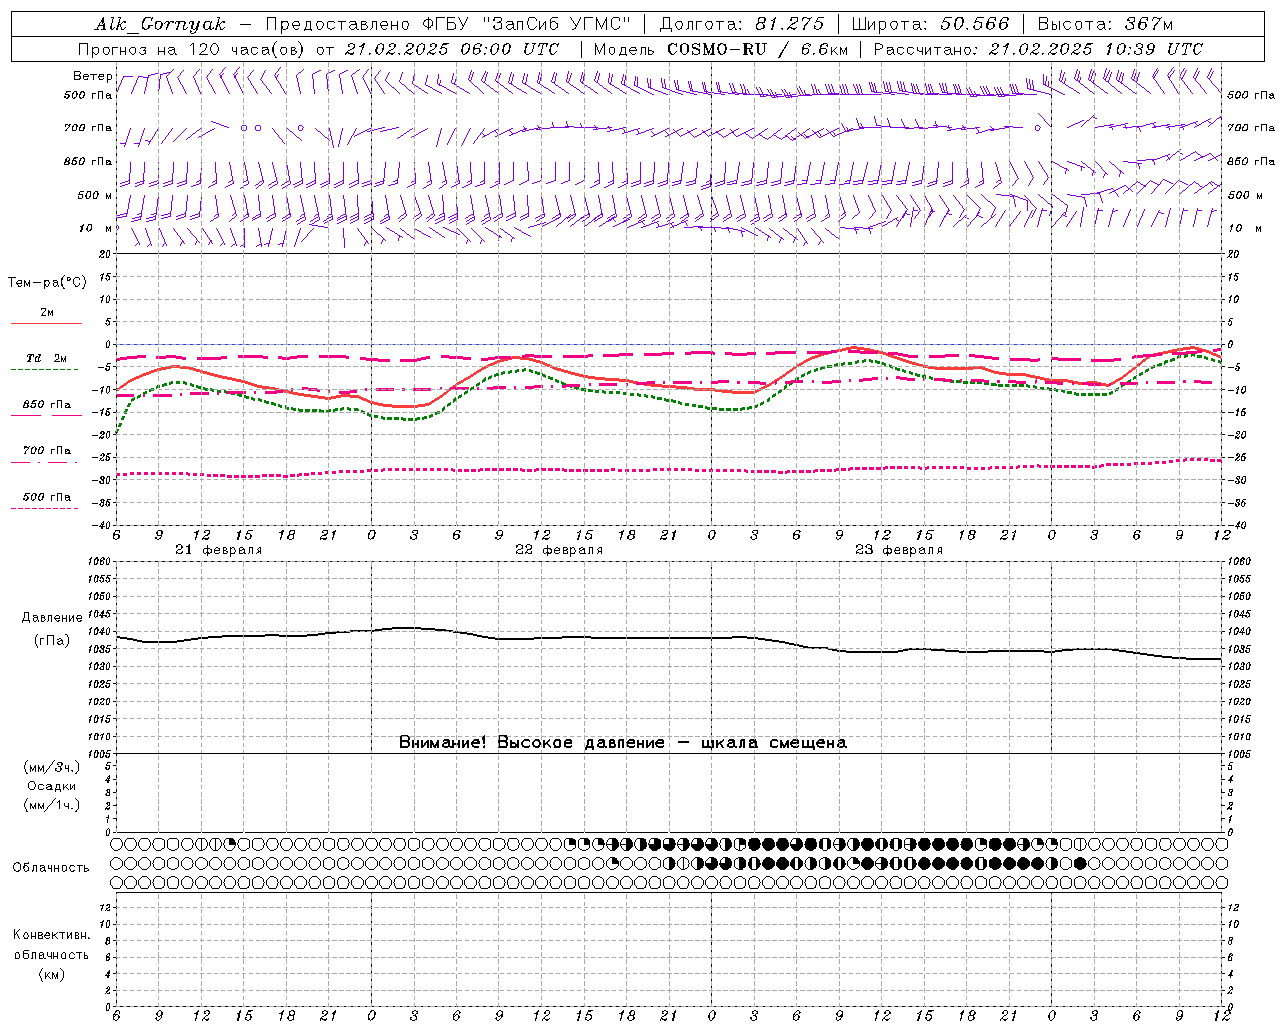
Task: Click the Конвективн. convective cloud label
Action: point(51,935)
